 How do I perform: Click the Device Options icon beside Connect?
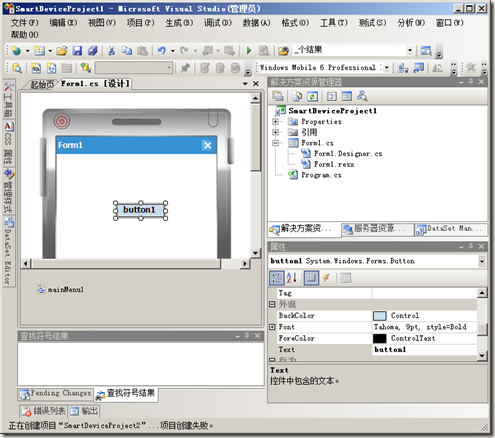[x=419, y=68]
